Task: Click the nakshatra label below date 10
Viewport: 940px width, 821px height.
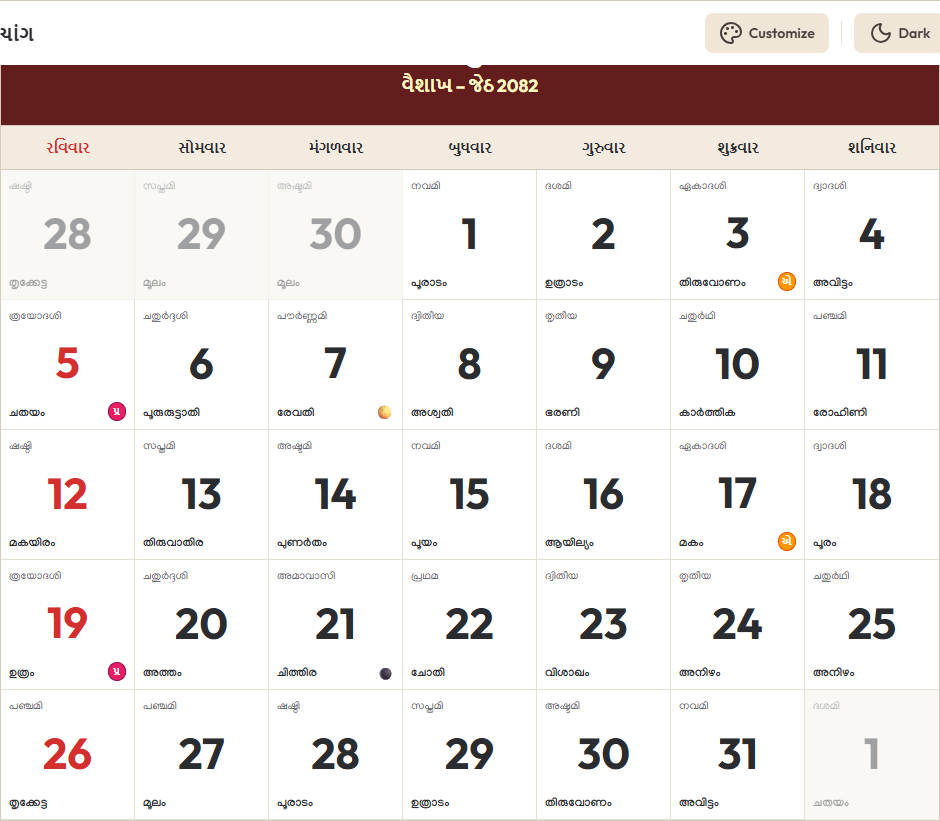Action: pos(707,413)
